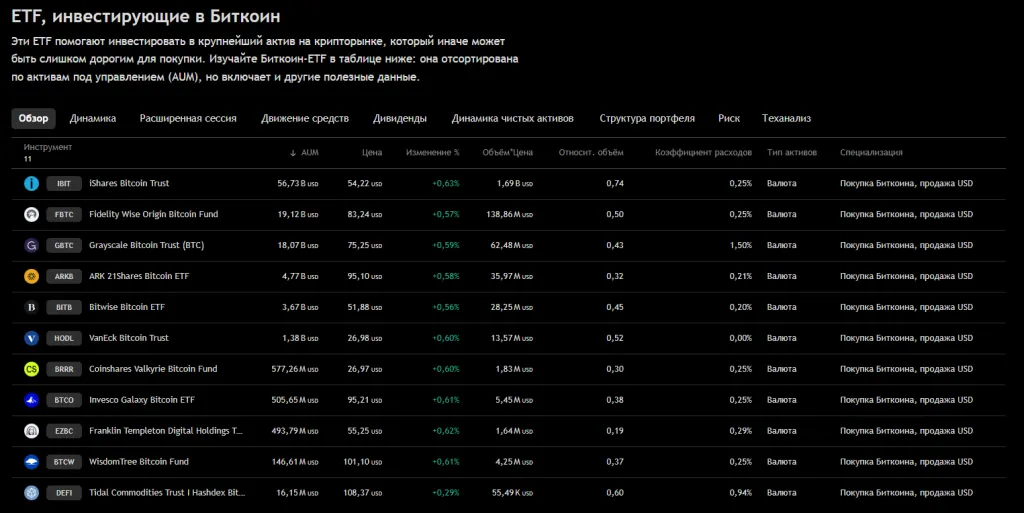Open Tidal Commodities Trust Hashdex link
This screenshot has height=513, width=1024.
[x=167, y=493]
